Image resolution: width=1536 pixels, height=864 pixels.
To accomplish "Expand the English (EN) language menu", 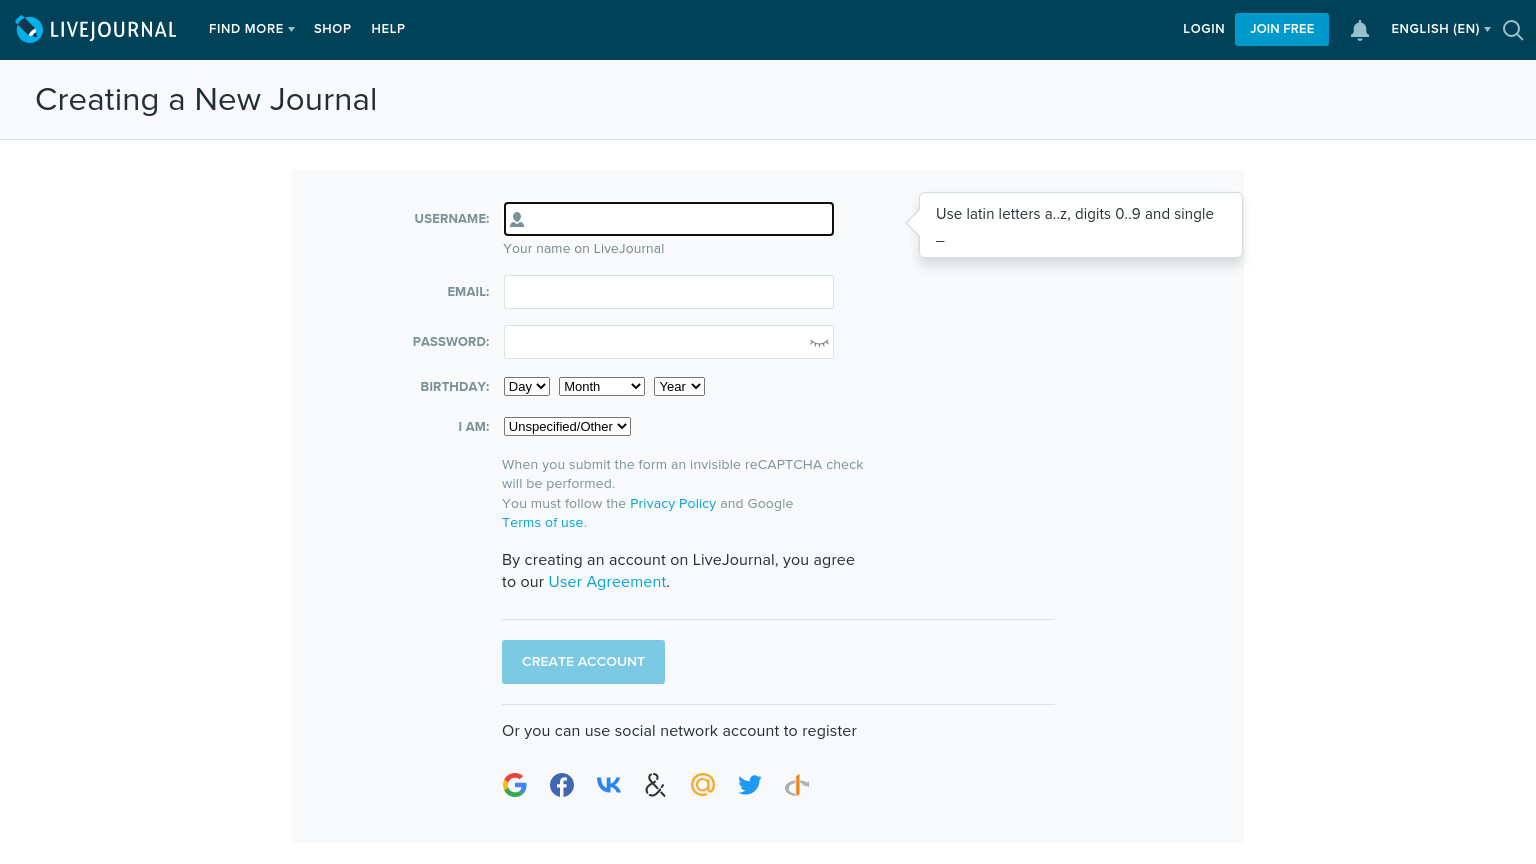I will [1441, 29].
